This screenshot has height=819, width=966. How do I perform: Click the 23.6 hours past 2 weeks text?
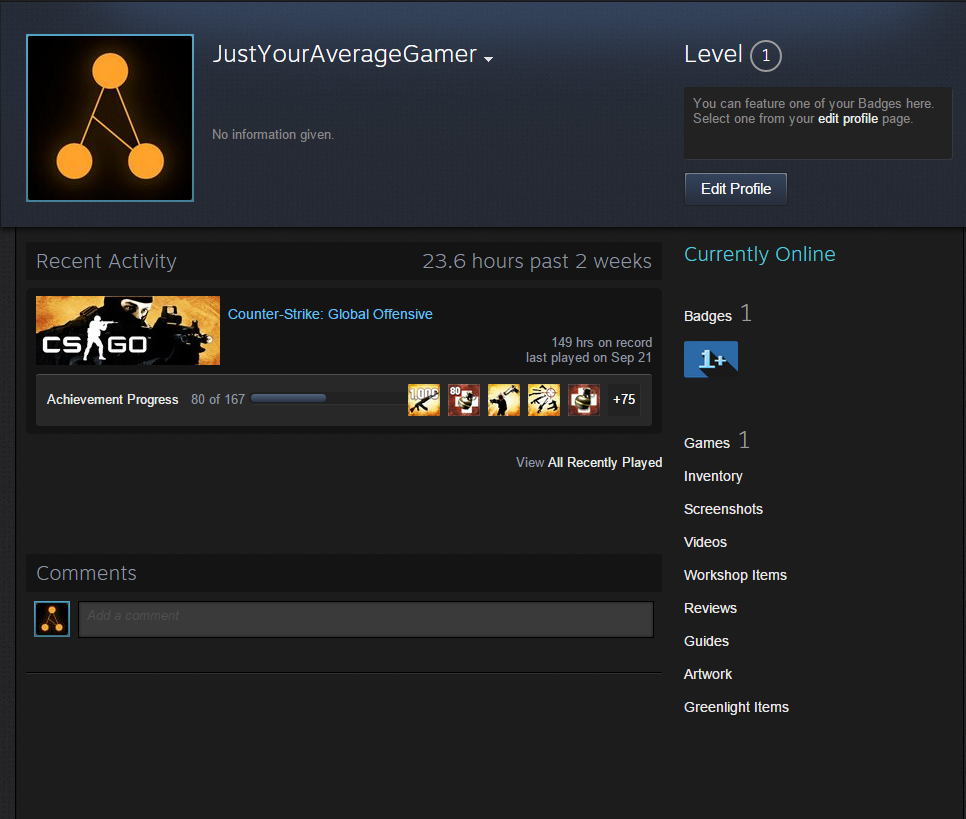pyautogui.click(x=537, y=261)
